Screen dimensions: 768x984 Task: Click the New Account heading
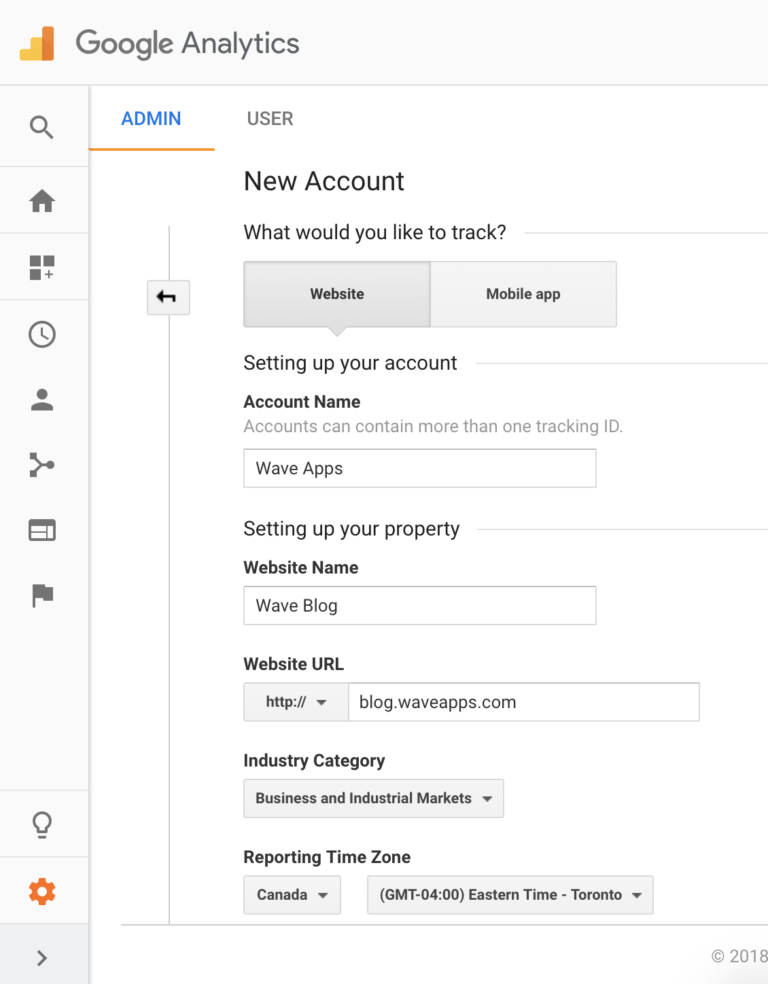324,181
